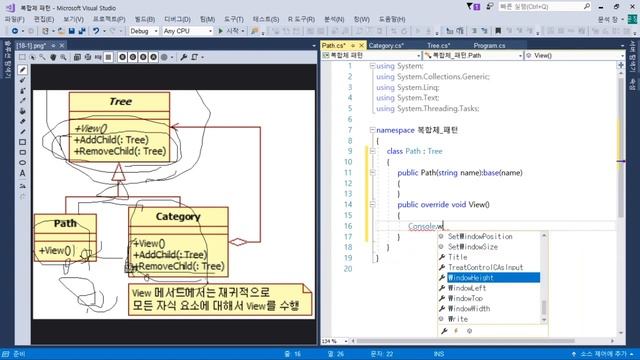Click the magic wand selection tool
Image resolution: width=640 pixels, height=360 pixels.
point(42,57)
